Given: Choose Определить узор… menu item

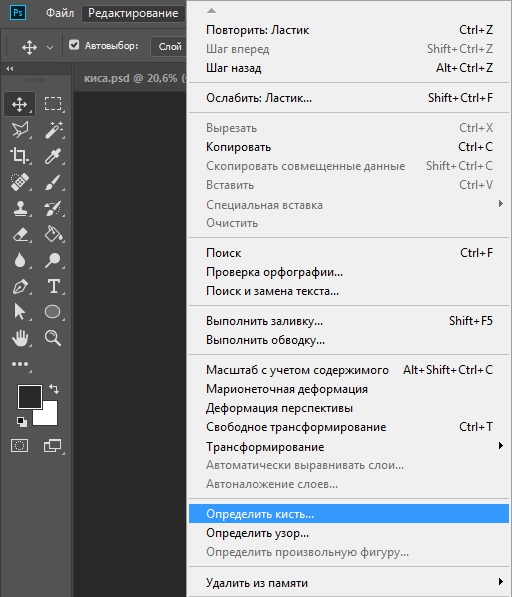Looking at the screenshot, I should pos(349,533).
